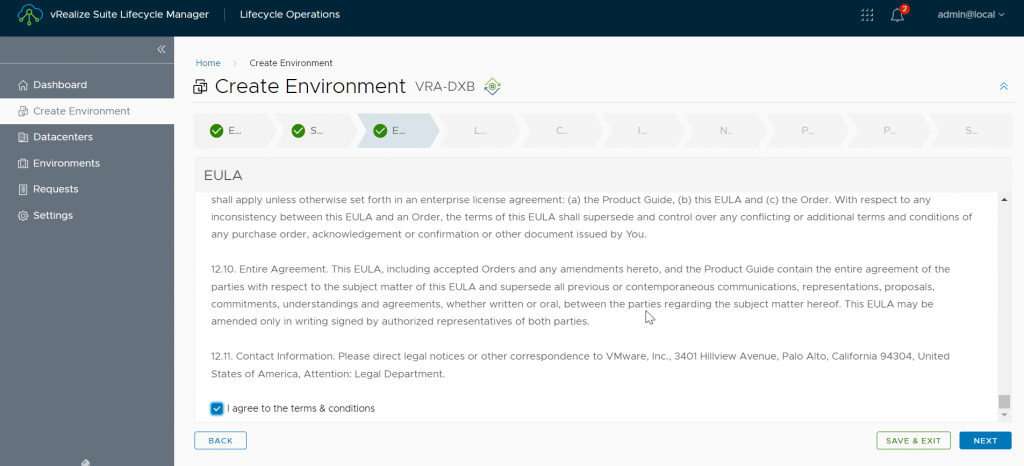
Task: Uncheck I agree to the terms & conditions
Action: pos(217,409)
